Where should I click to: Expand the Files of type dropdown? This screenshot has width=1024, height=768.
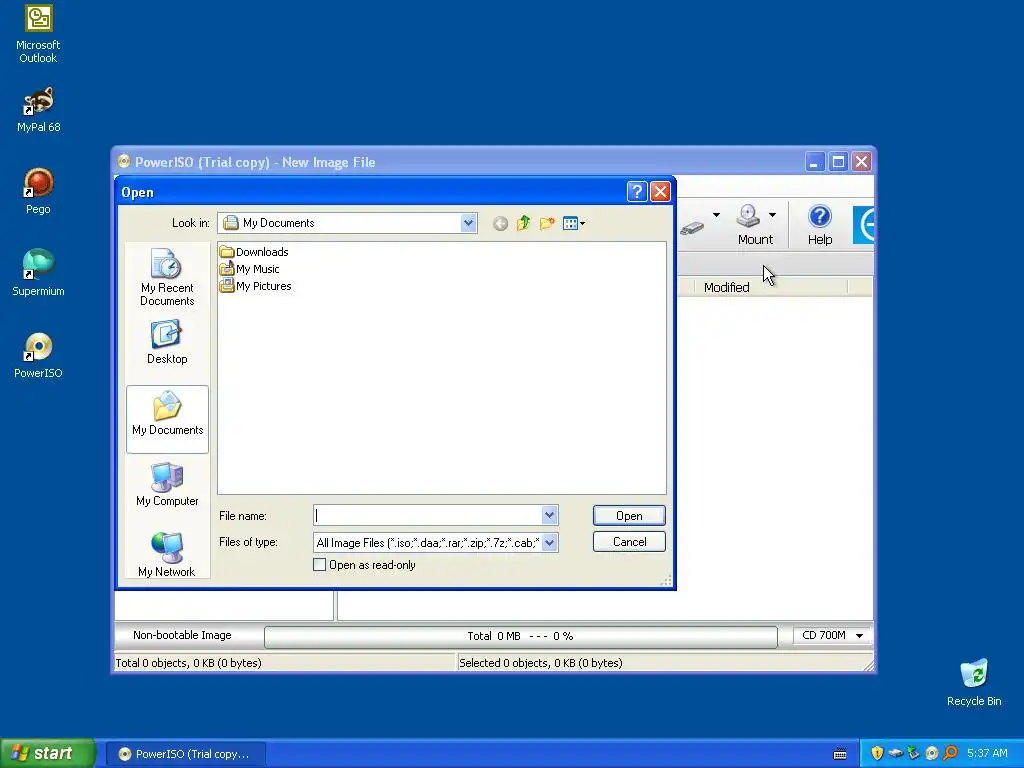549,542
